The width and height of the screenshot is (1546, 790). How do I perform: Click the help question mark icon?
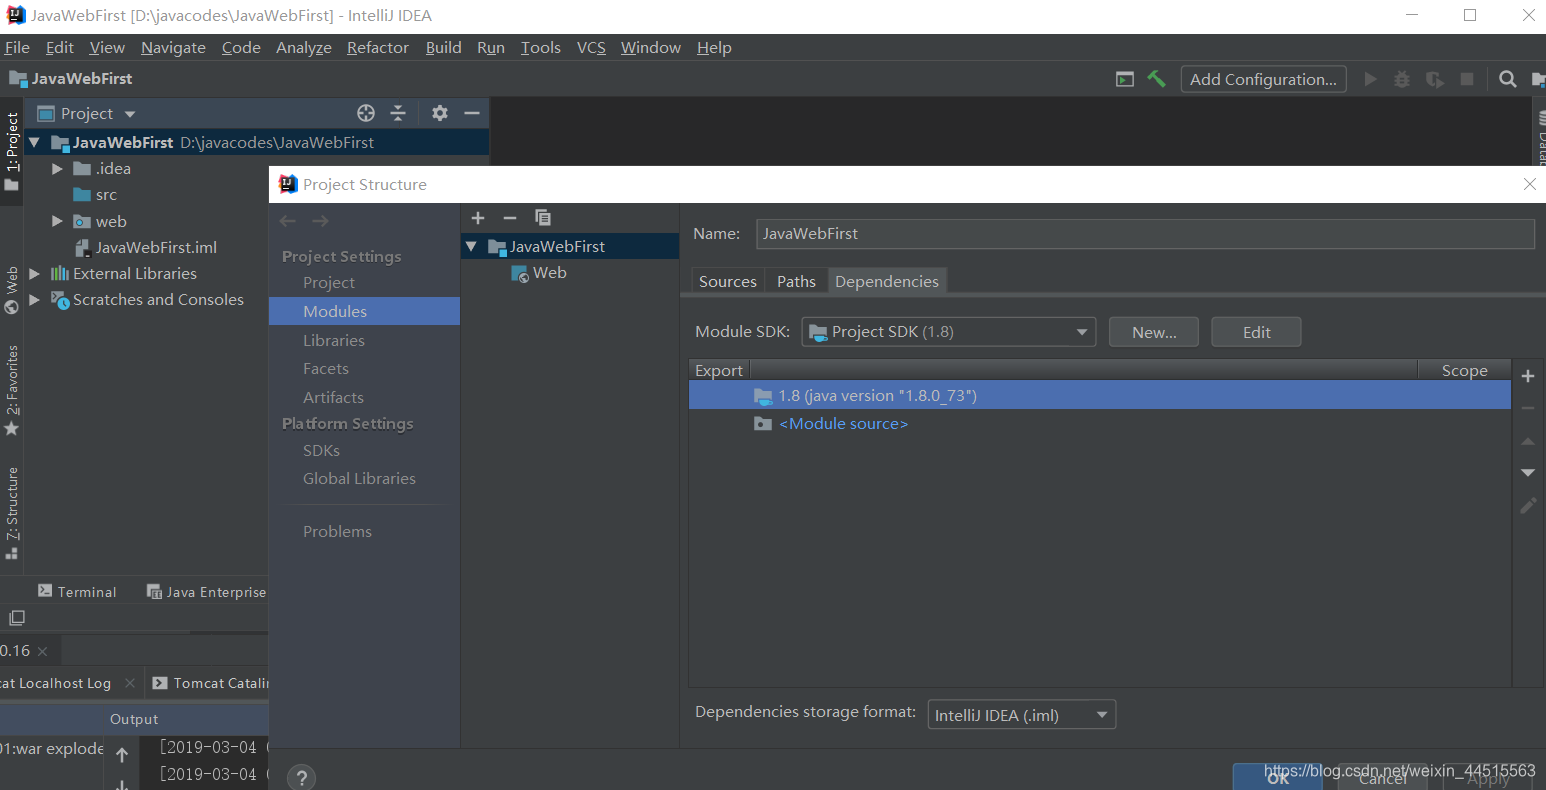[x=301, y=777]
